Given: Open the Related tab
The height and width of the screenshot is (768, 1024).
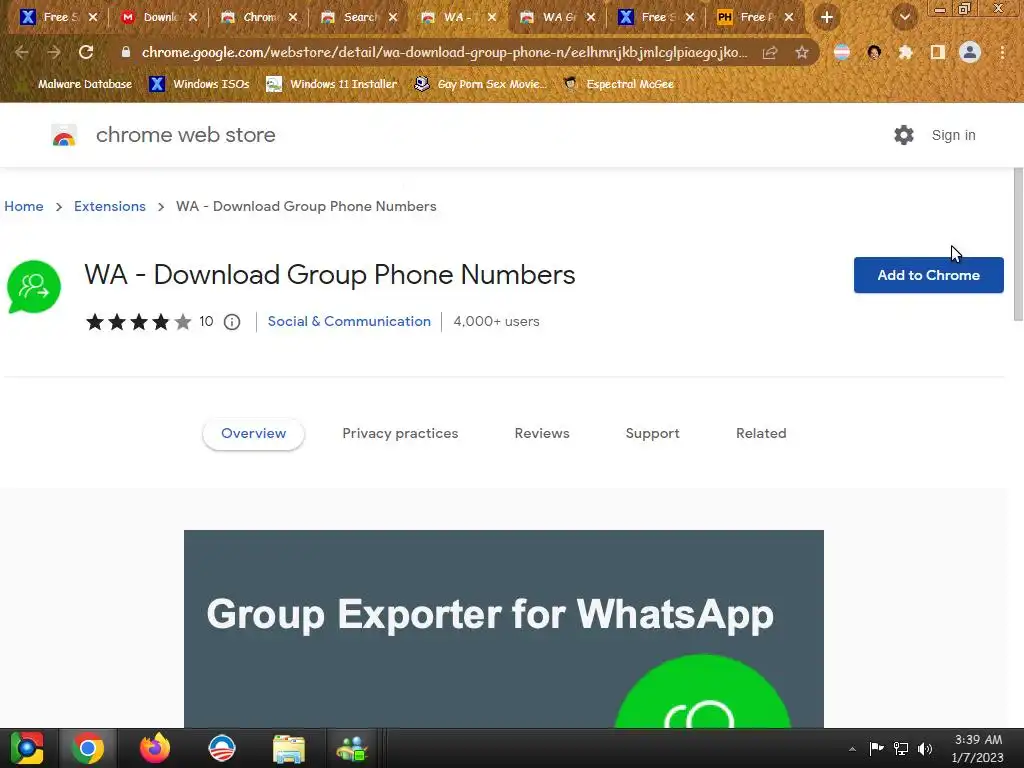Looking at the screenshot, I should 761,434.
